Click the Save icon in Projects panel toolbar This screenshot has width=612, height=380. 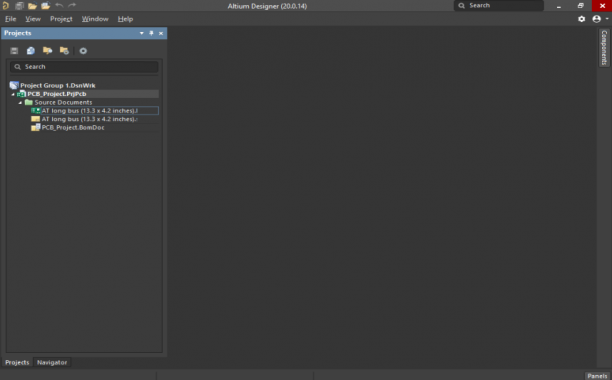pos(14,51)
